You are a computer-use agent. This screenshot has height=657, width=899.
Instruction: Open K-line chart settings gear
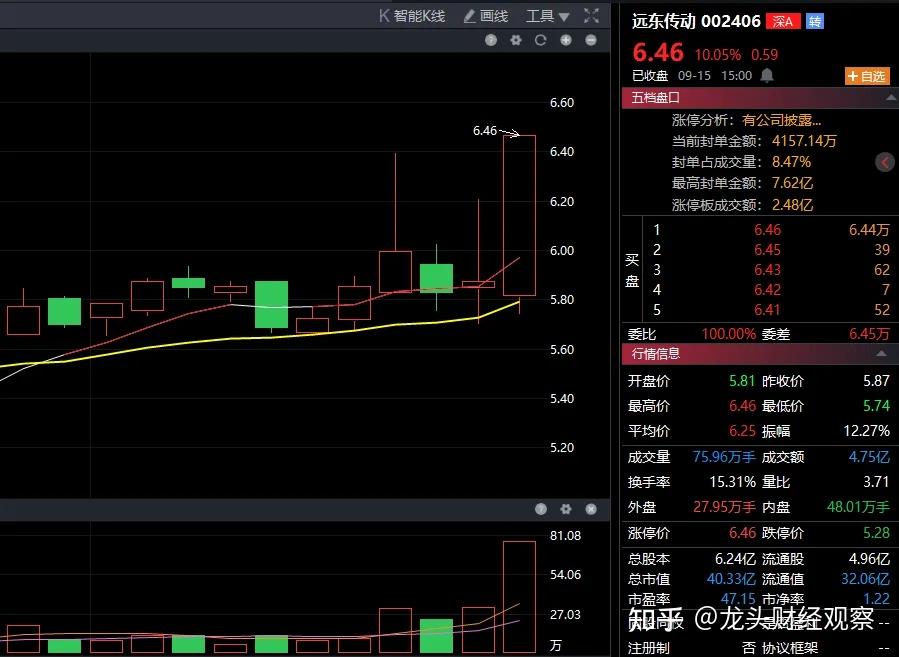[x=515, y=40]
